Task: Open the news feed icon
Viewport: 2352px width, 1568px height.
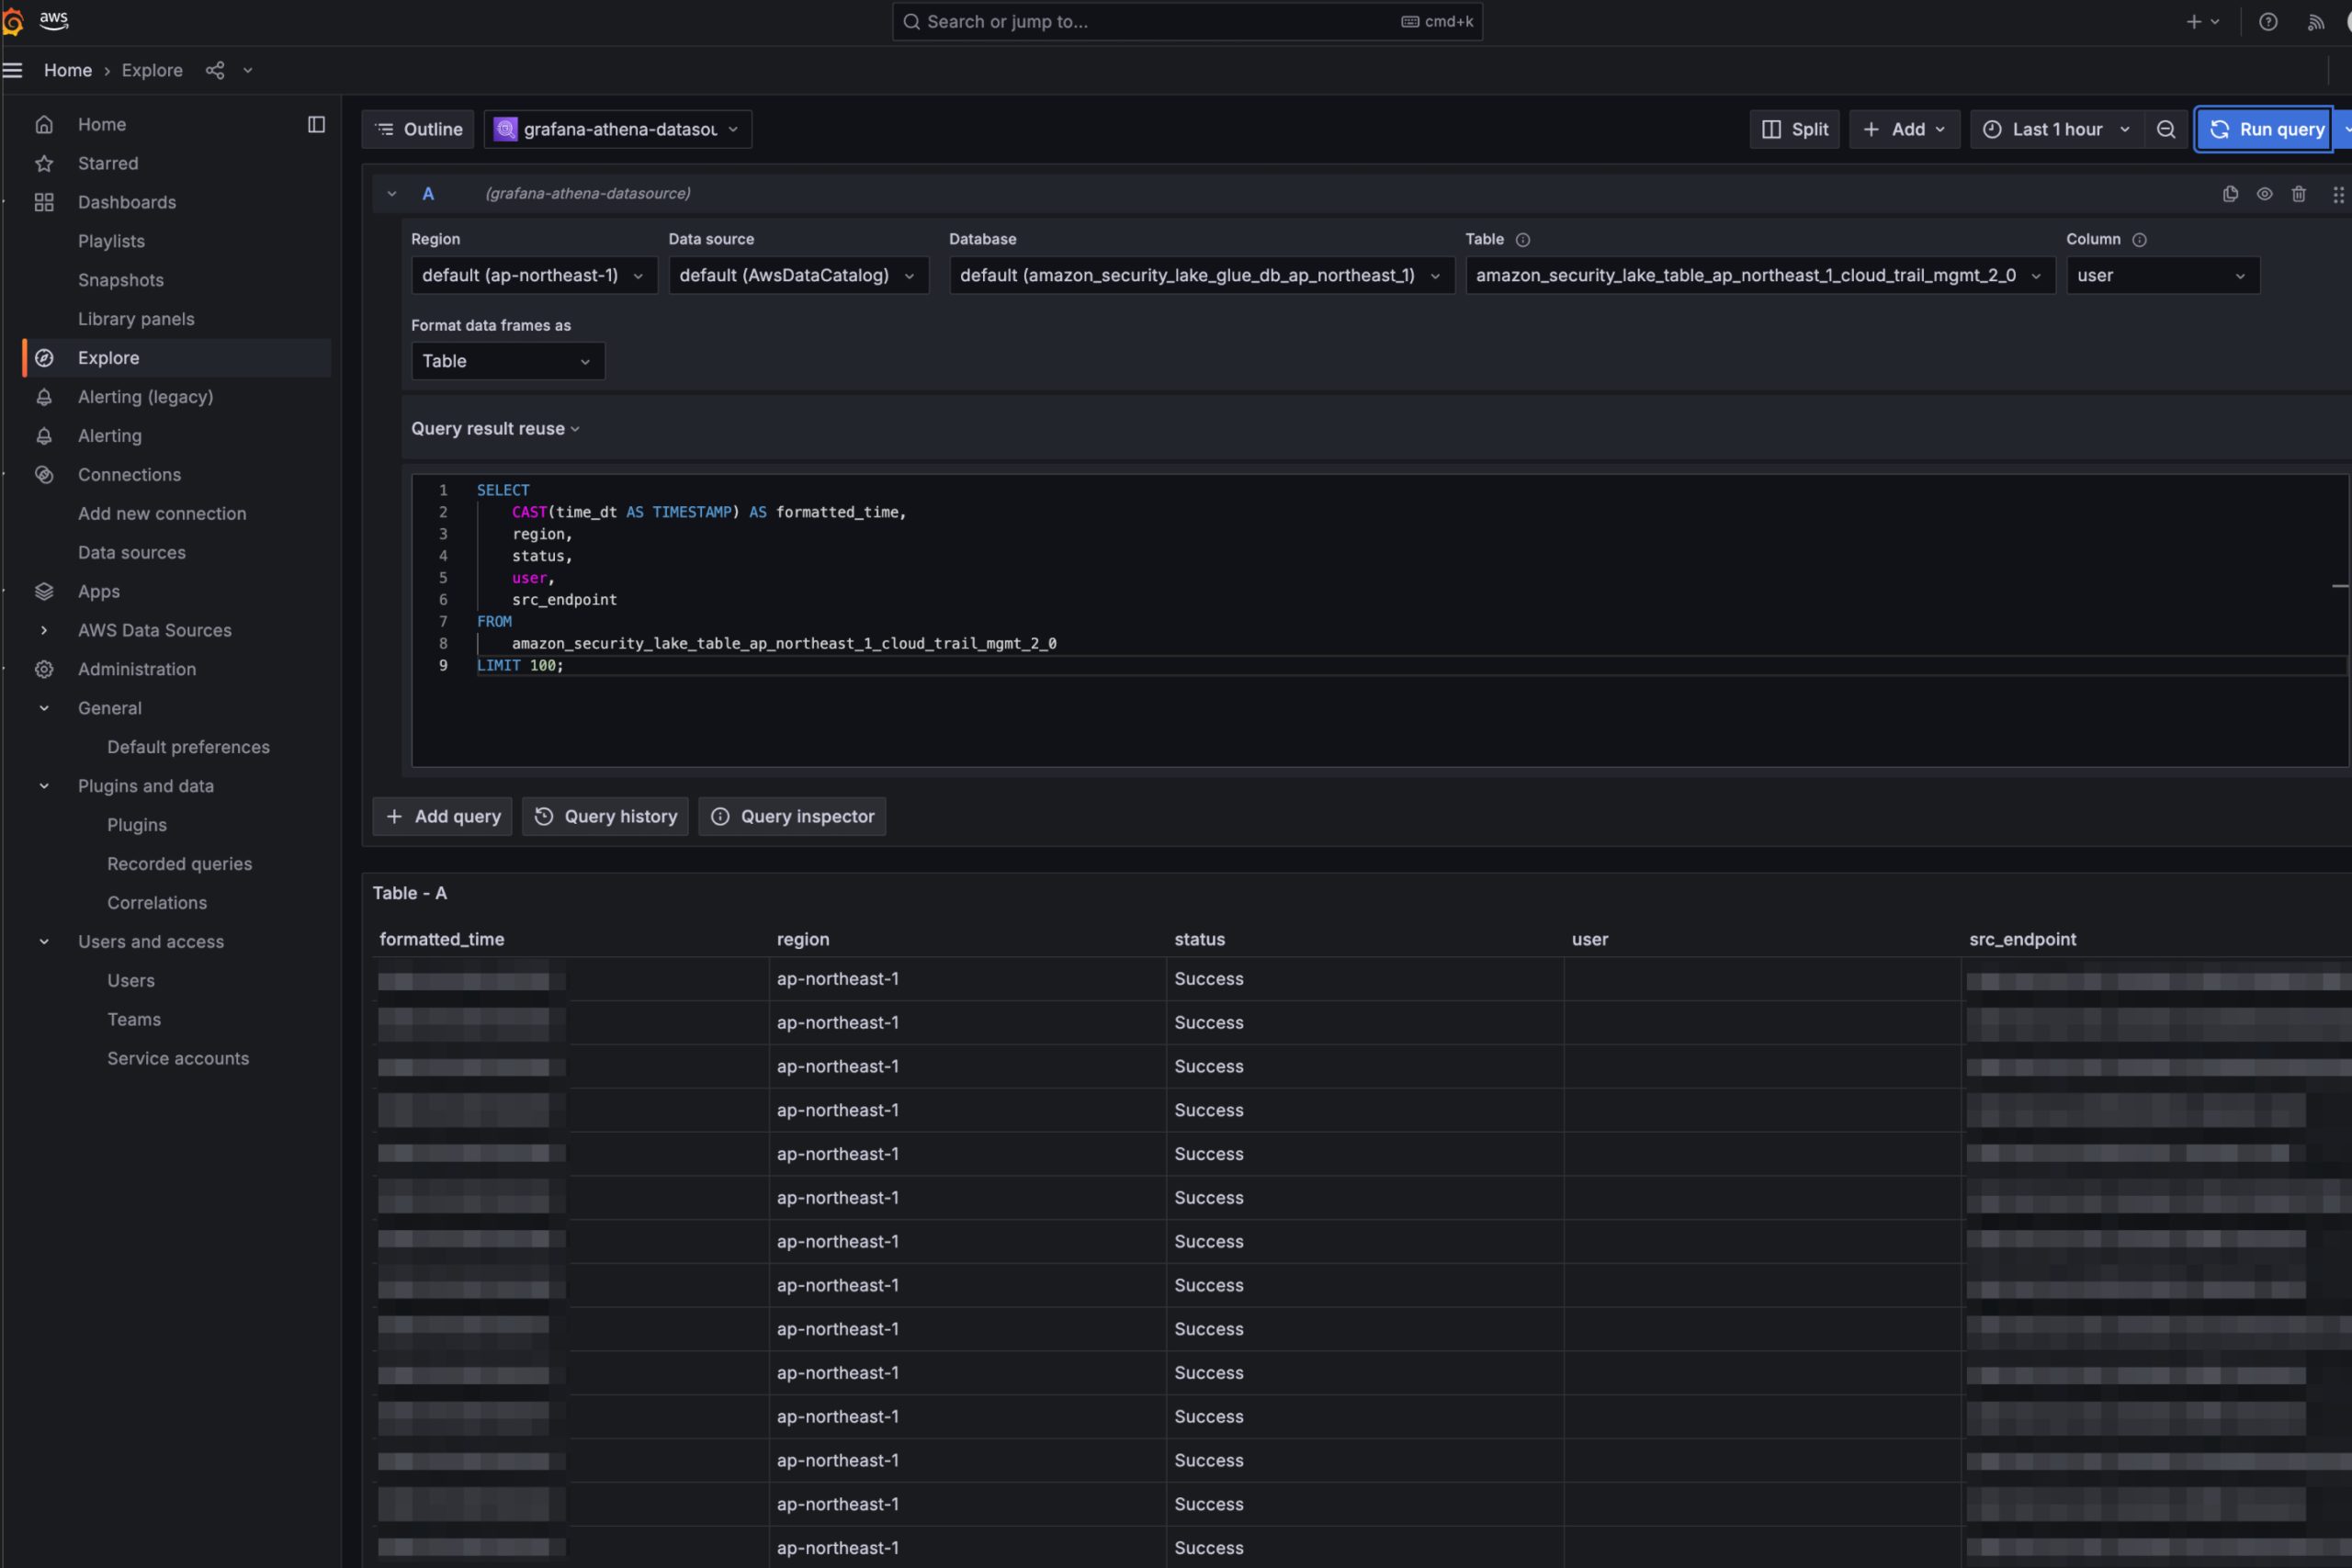Action: click(x=2315, y=21)
